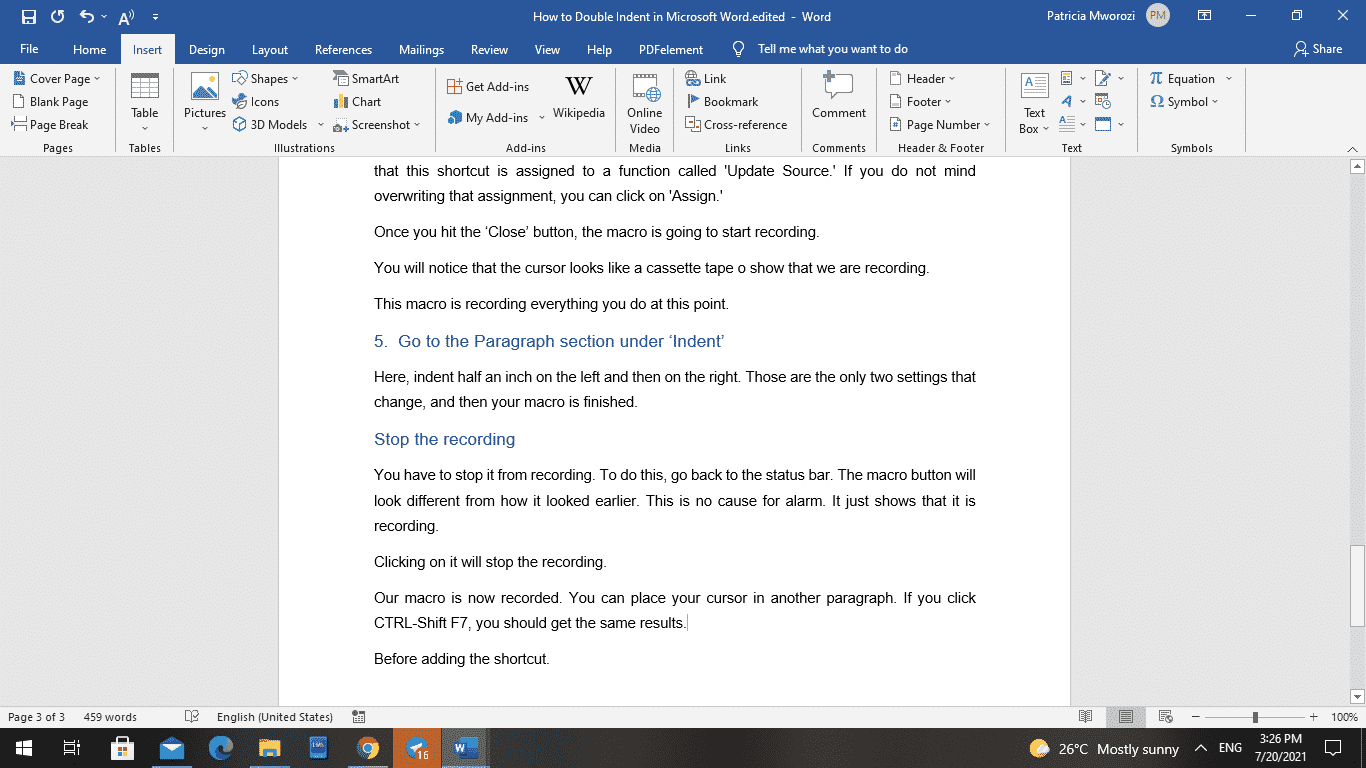Insert an Online Video
1366x768 pixels.
click(x=645, y=102)
